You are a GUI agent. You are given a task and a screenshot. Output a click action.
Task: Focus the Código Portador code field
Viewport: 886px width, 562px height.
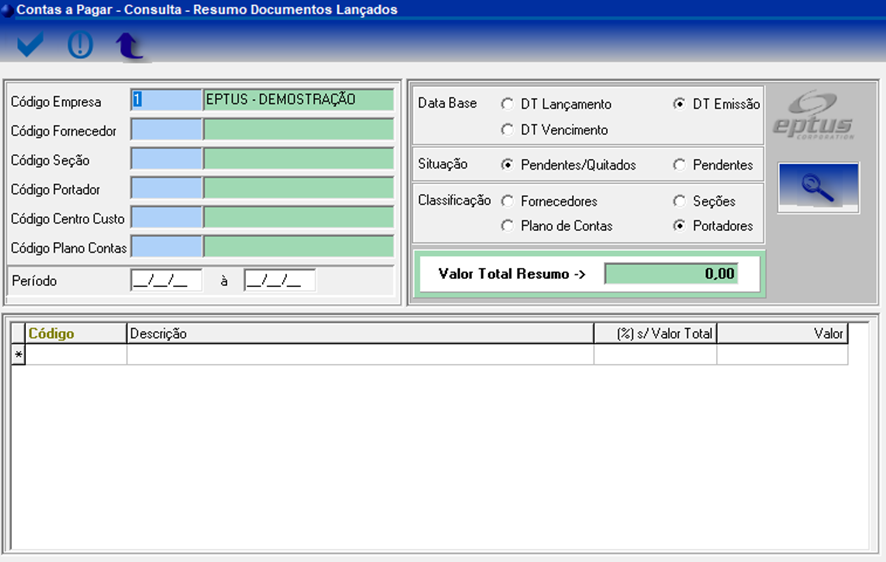[x=166, y=189]
